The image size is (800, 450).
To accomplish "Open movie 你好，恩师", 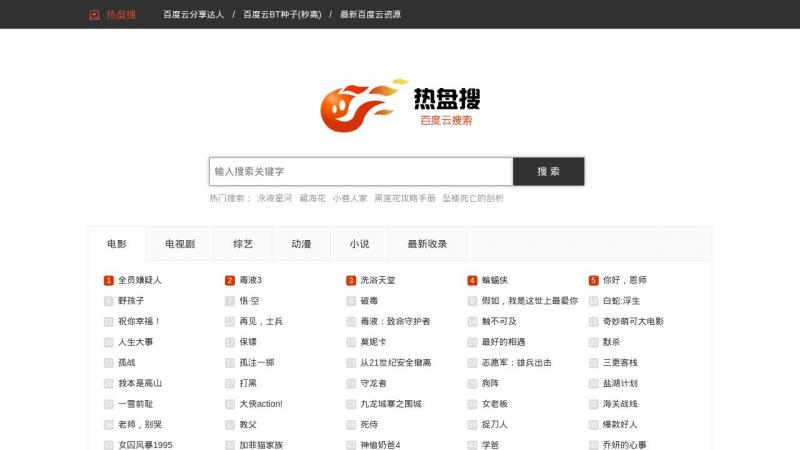I will click(x=624, y=280).
